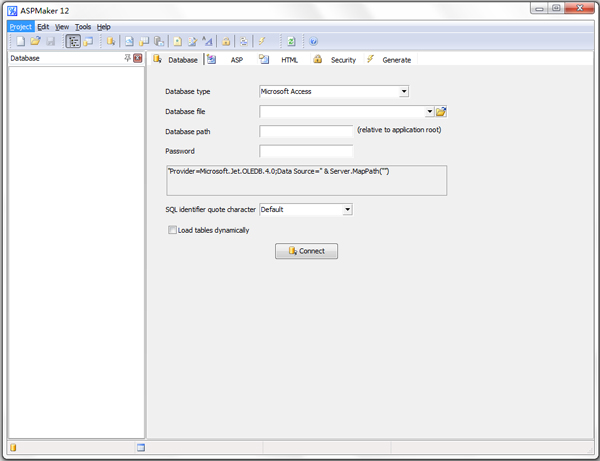Browse for database file with folder icon
This screenshot has height=461, width=600.
(x=441, y=112)
